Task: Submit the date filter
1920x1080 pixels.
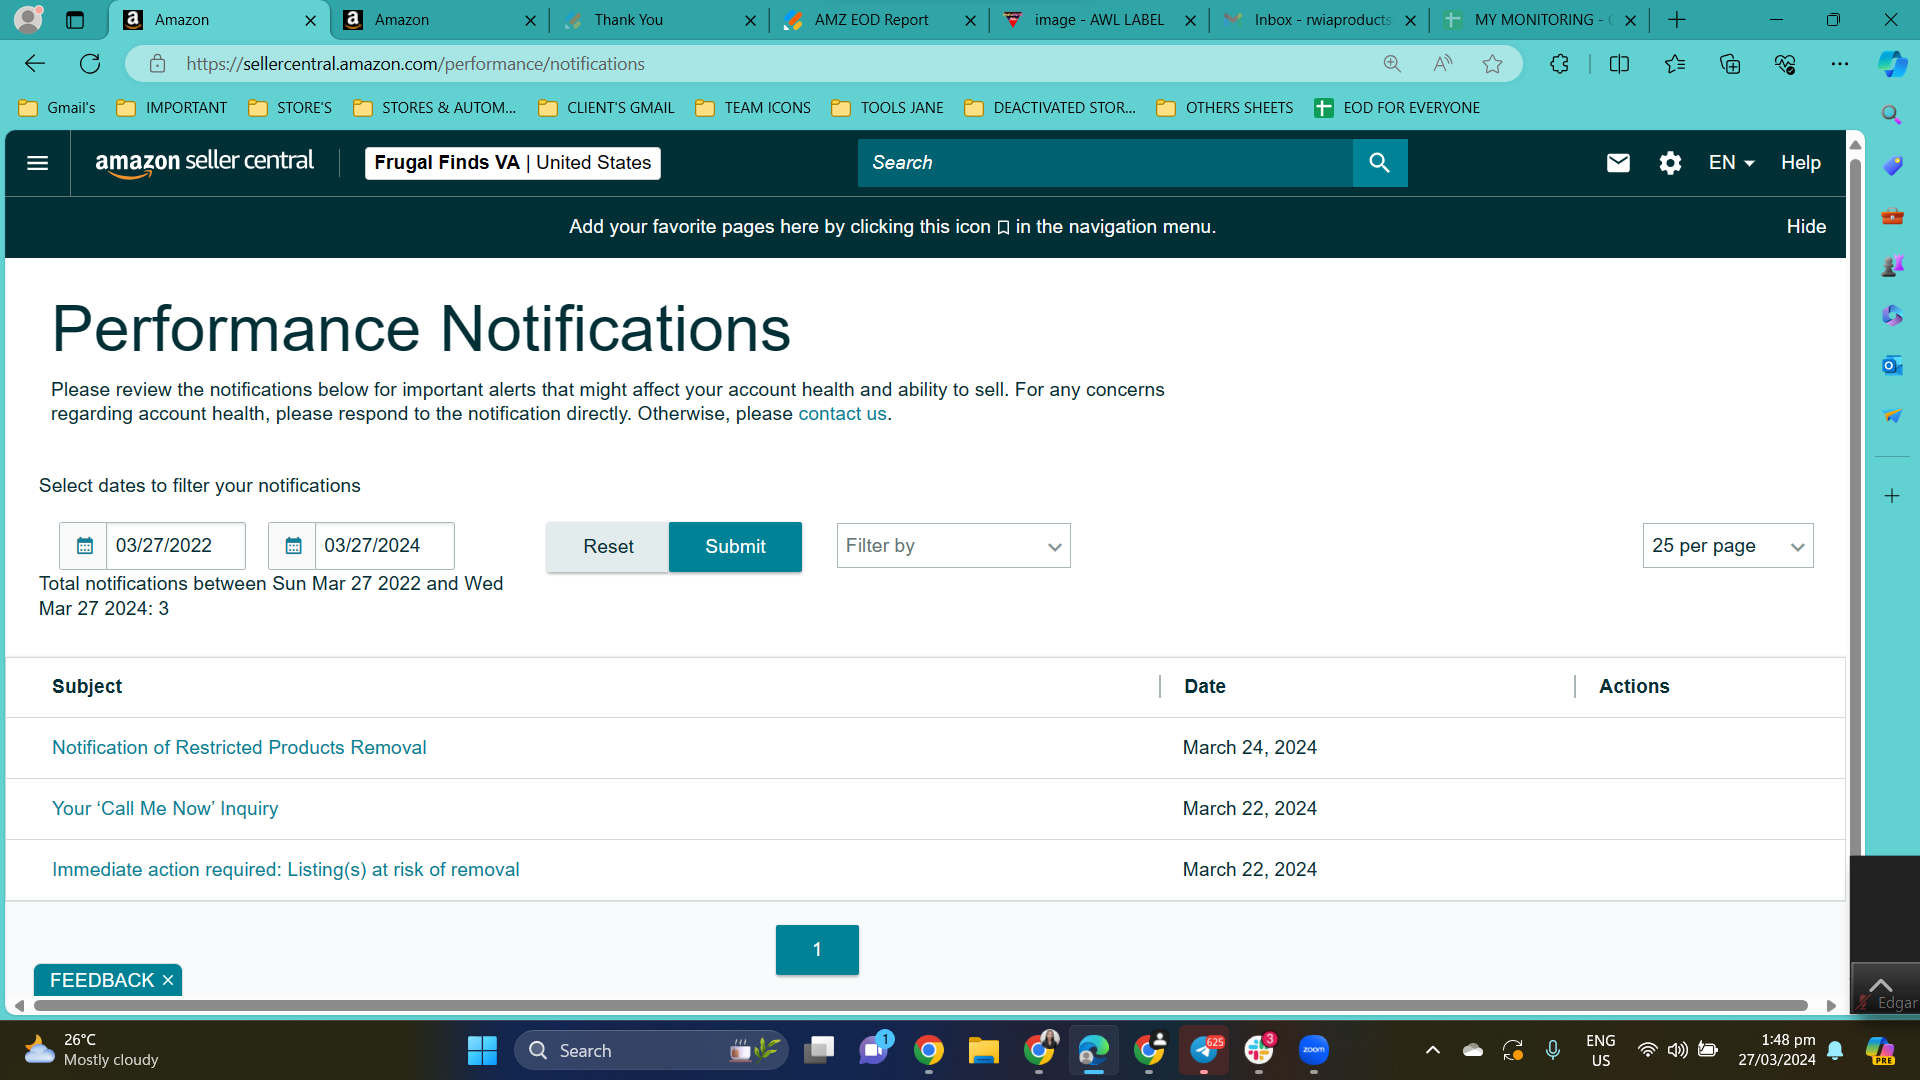Action: click(x=735, y=547)
